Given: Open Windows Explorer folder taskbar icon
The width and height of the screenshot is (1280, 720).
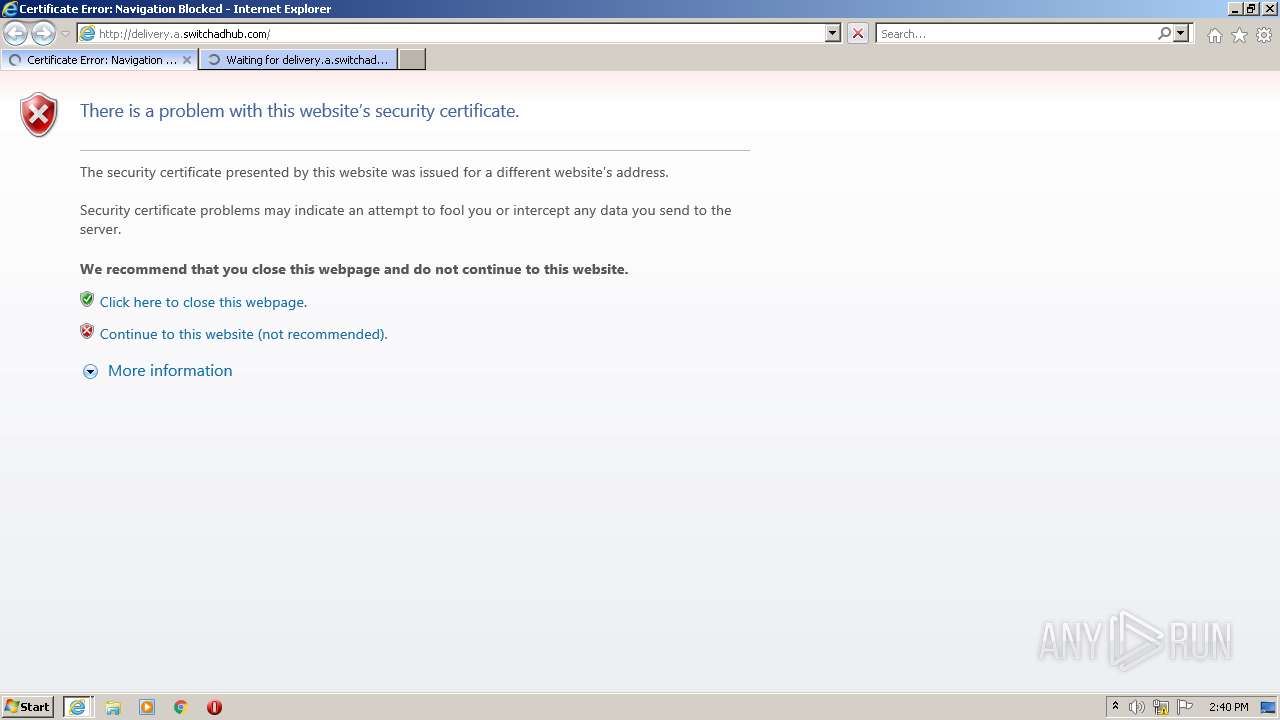Looking at the screenshot, I should (113, 706).
